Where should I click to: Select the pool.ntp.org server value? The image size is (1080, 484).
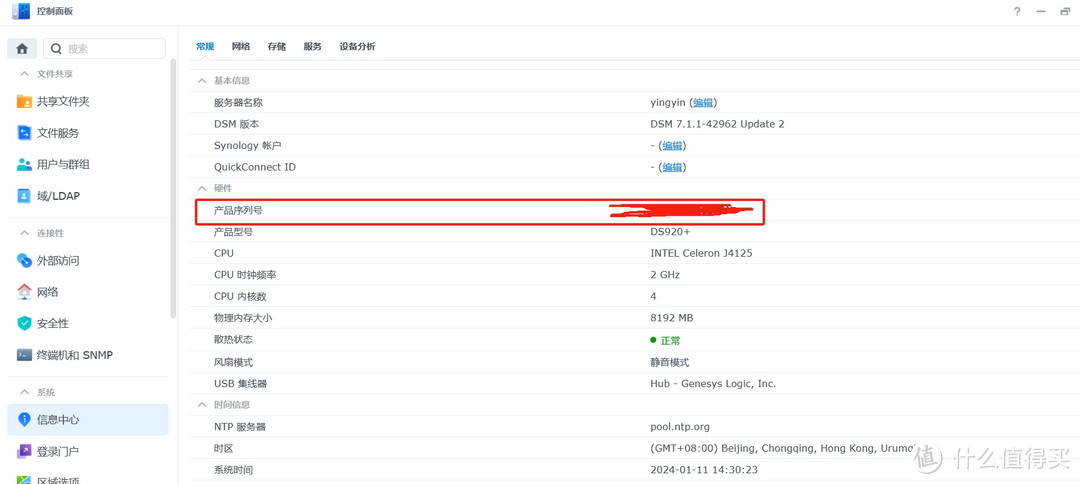(680, 427)
